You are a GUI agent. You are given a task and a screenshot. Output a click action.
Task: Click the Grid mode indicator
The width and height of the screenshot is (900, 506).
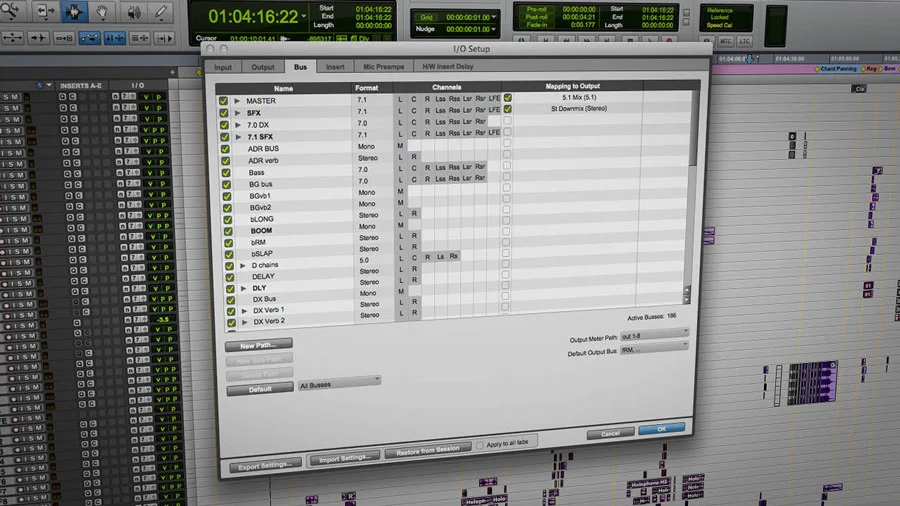click(x=426, y=17)
